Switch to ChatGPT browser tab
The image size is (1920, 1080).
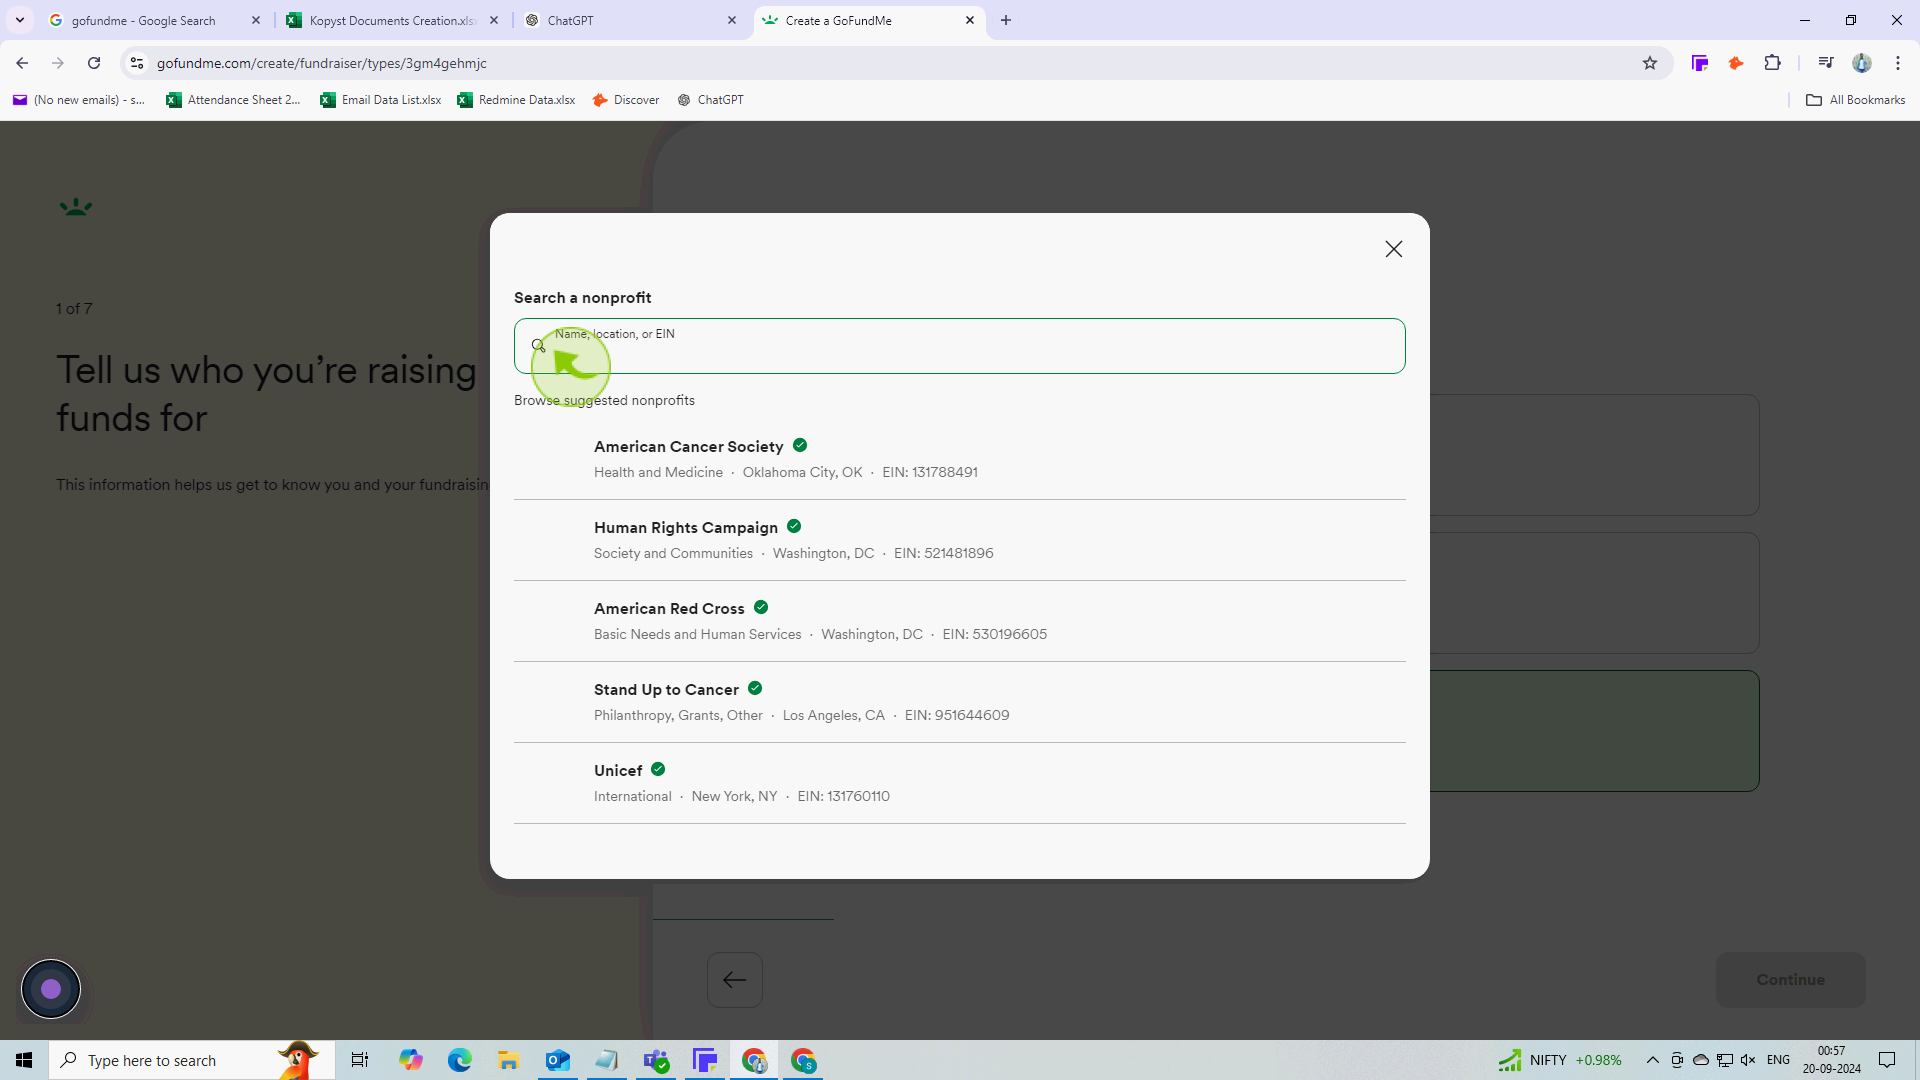tap(630, 20)
